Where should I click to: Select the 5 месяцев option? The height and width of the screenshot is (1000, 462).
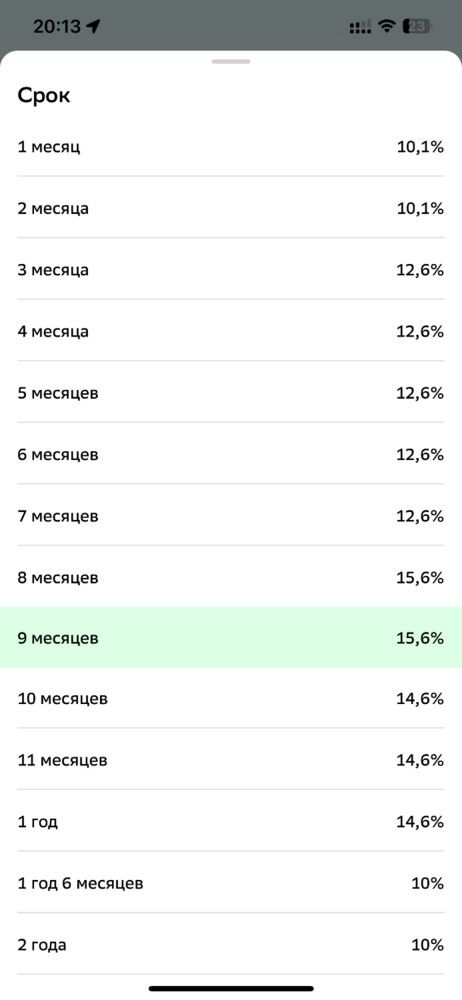click(231, 393)
